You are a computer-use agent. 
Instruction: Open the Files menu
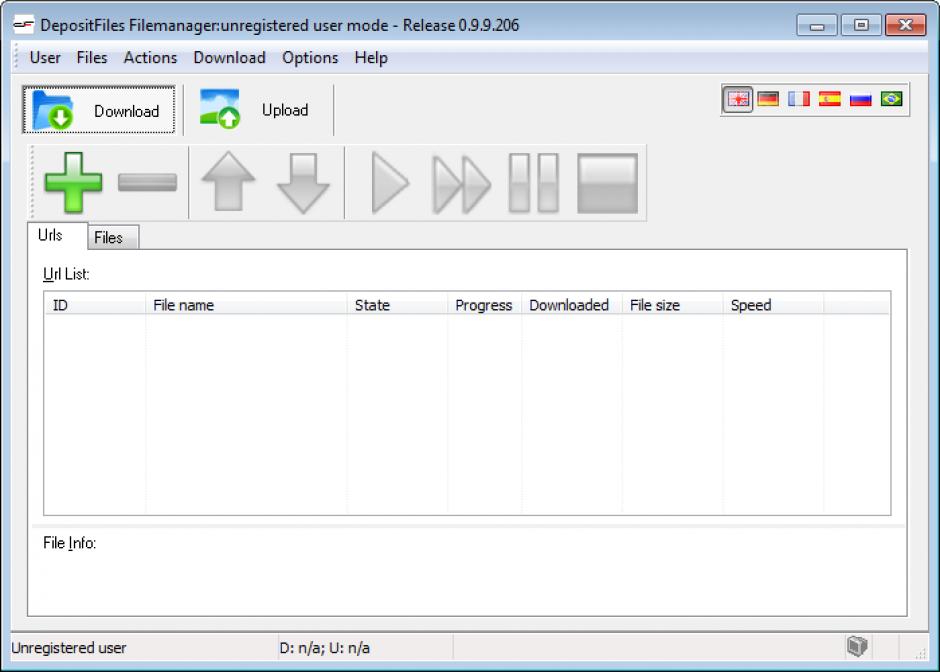click(92, 58)
